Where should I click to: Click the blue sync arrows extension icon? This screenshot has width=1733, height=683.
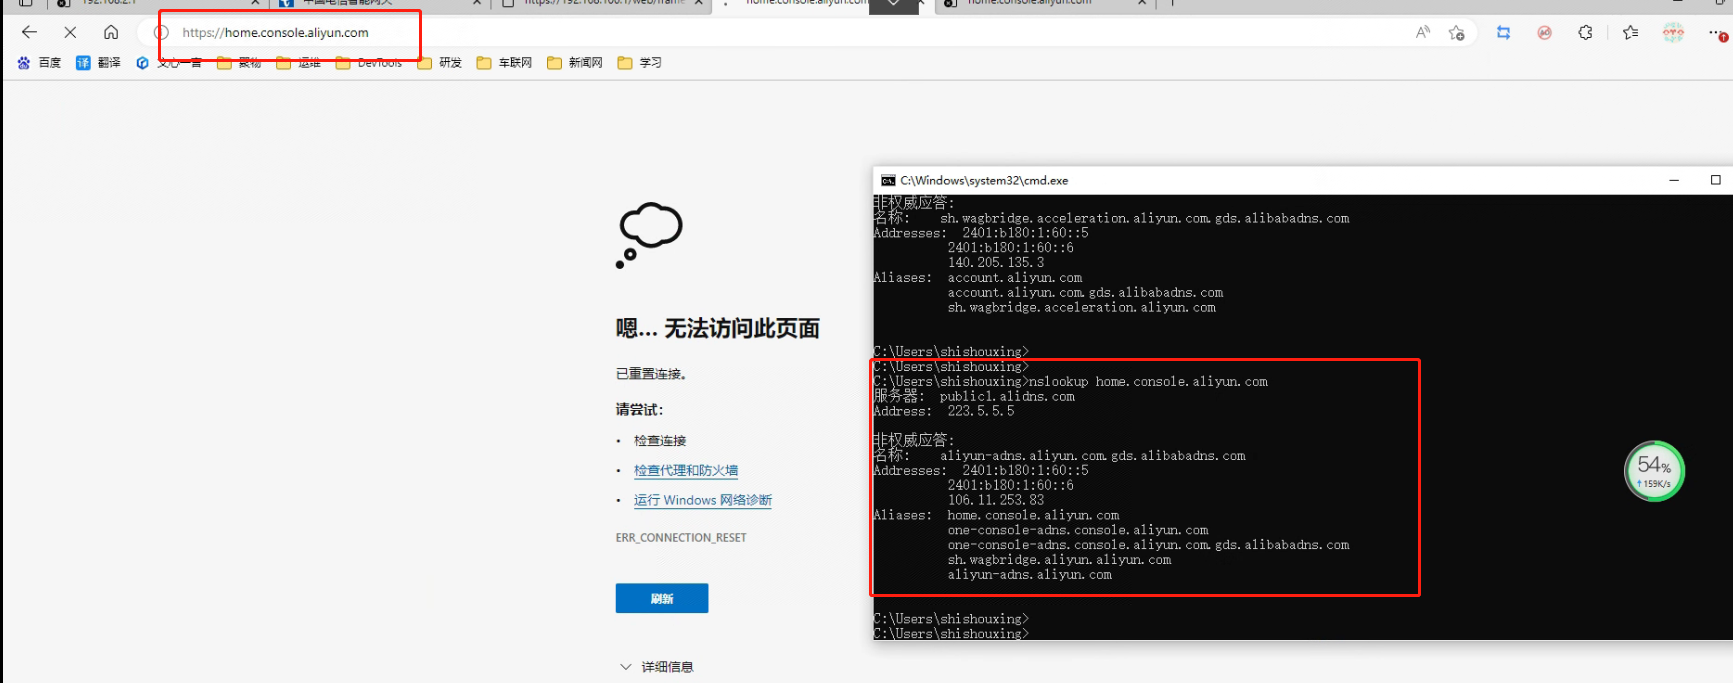(1503, 32)
